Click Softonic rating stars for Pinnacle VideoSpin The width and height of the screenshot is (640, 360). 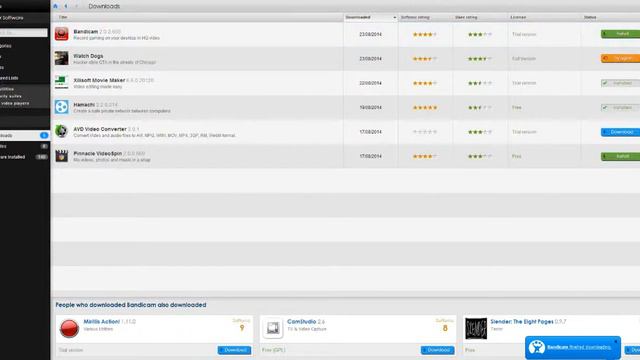click(424, 156)
